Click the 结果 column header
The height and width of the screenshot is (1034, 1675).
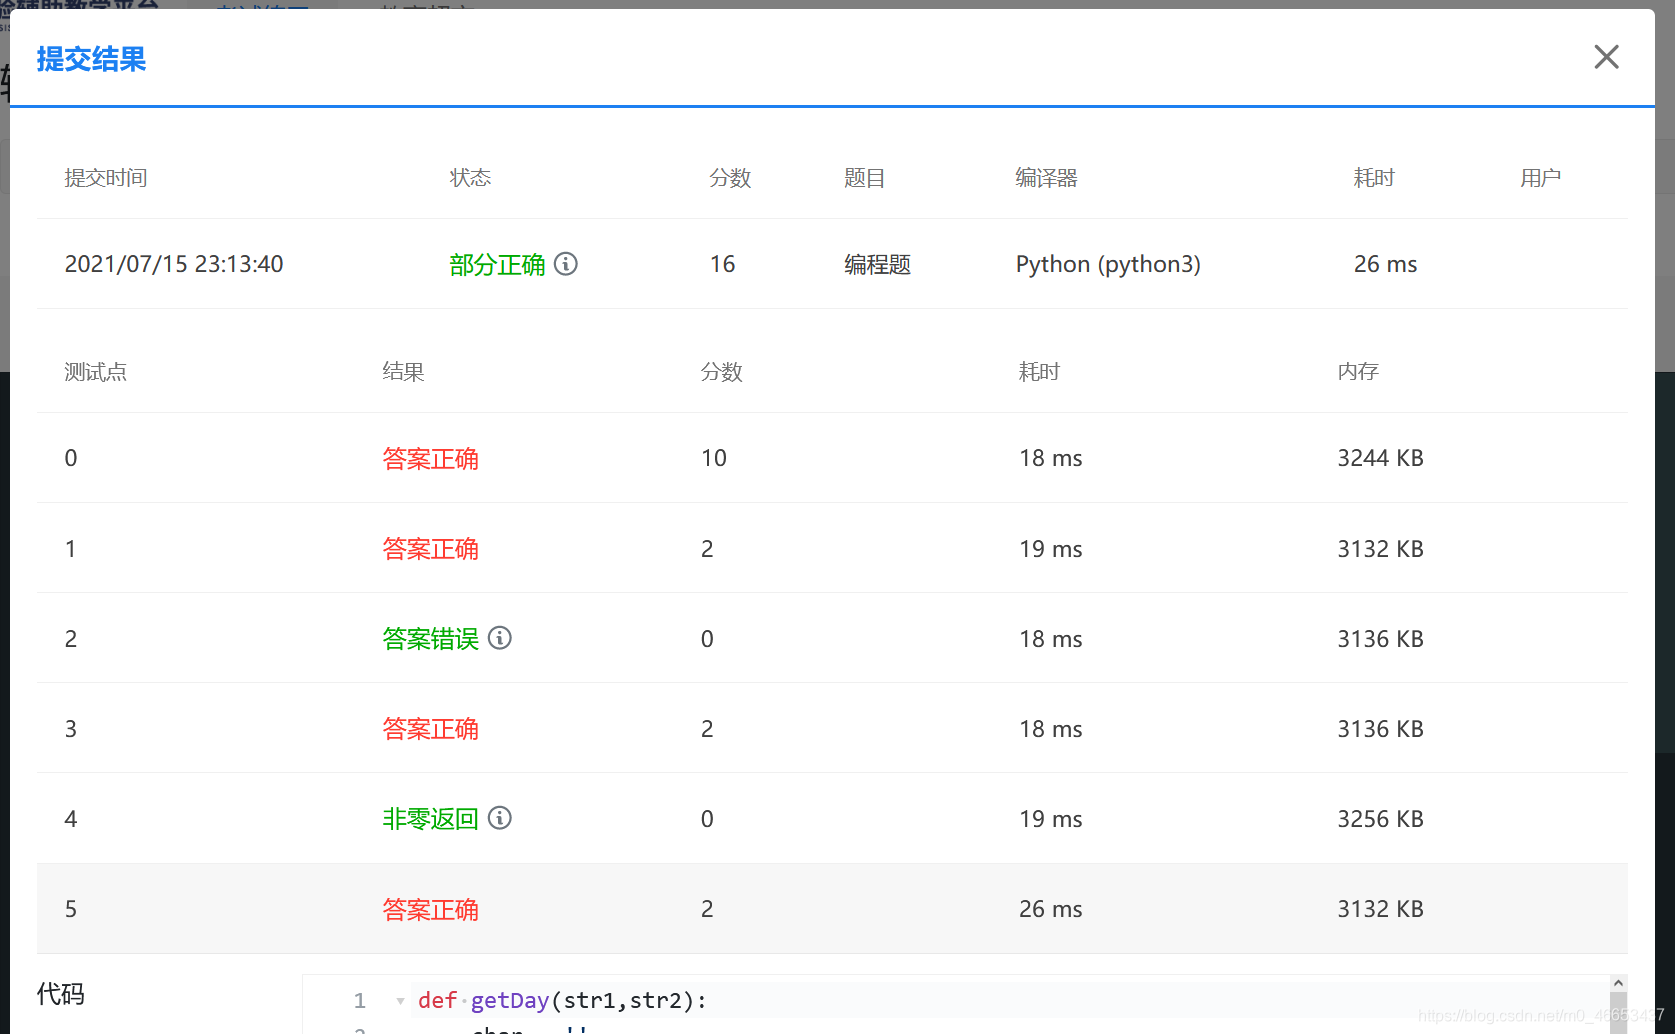pyautogui.click(x=403, y=372)
